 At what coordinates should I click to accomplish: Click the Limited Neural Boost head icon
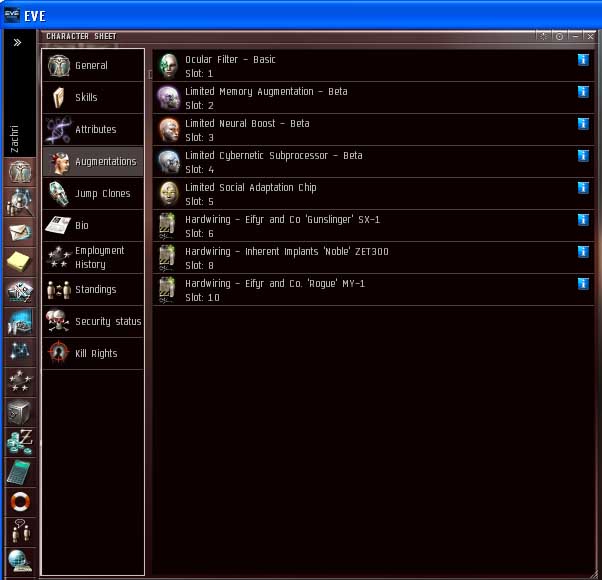click(169, 130)
